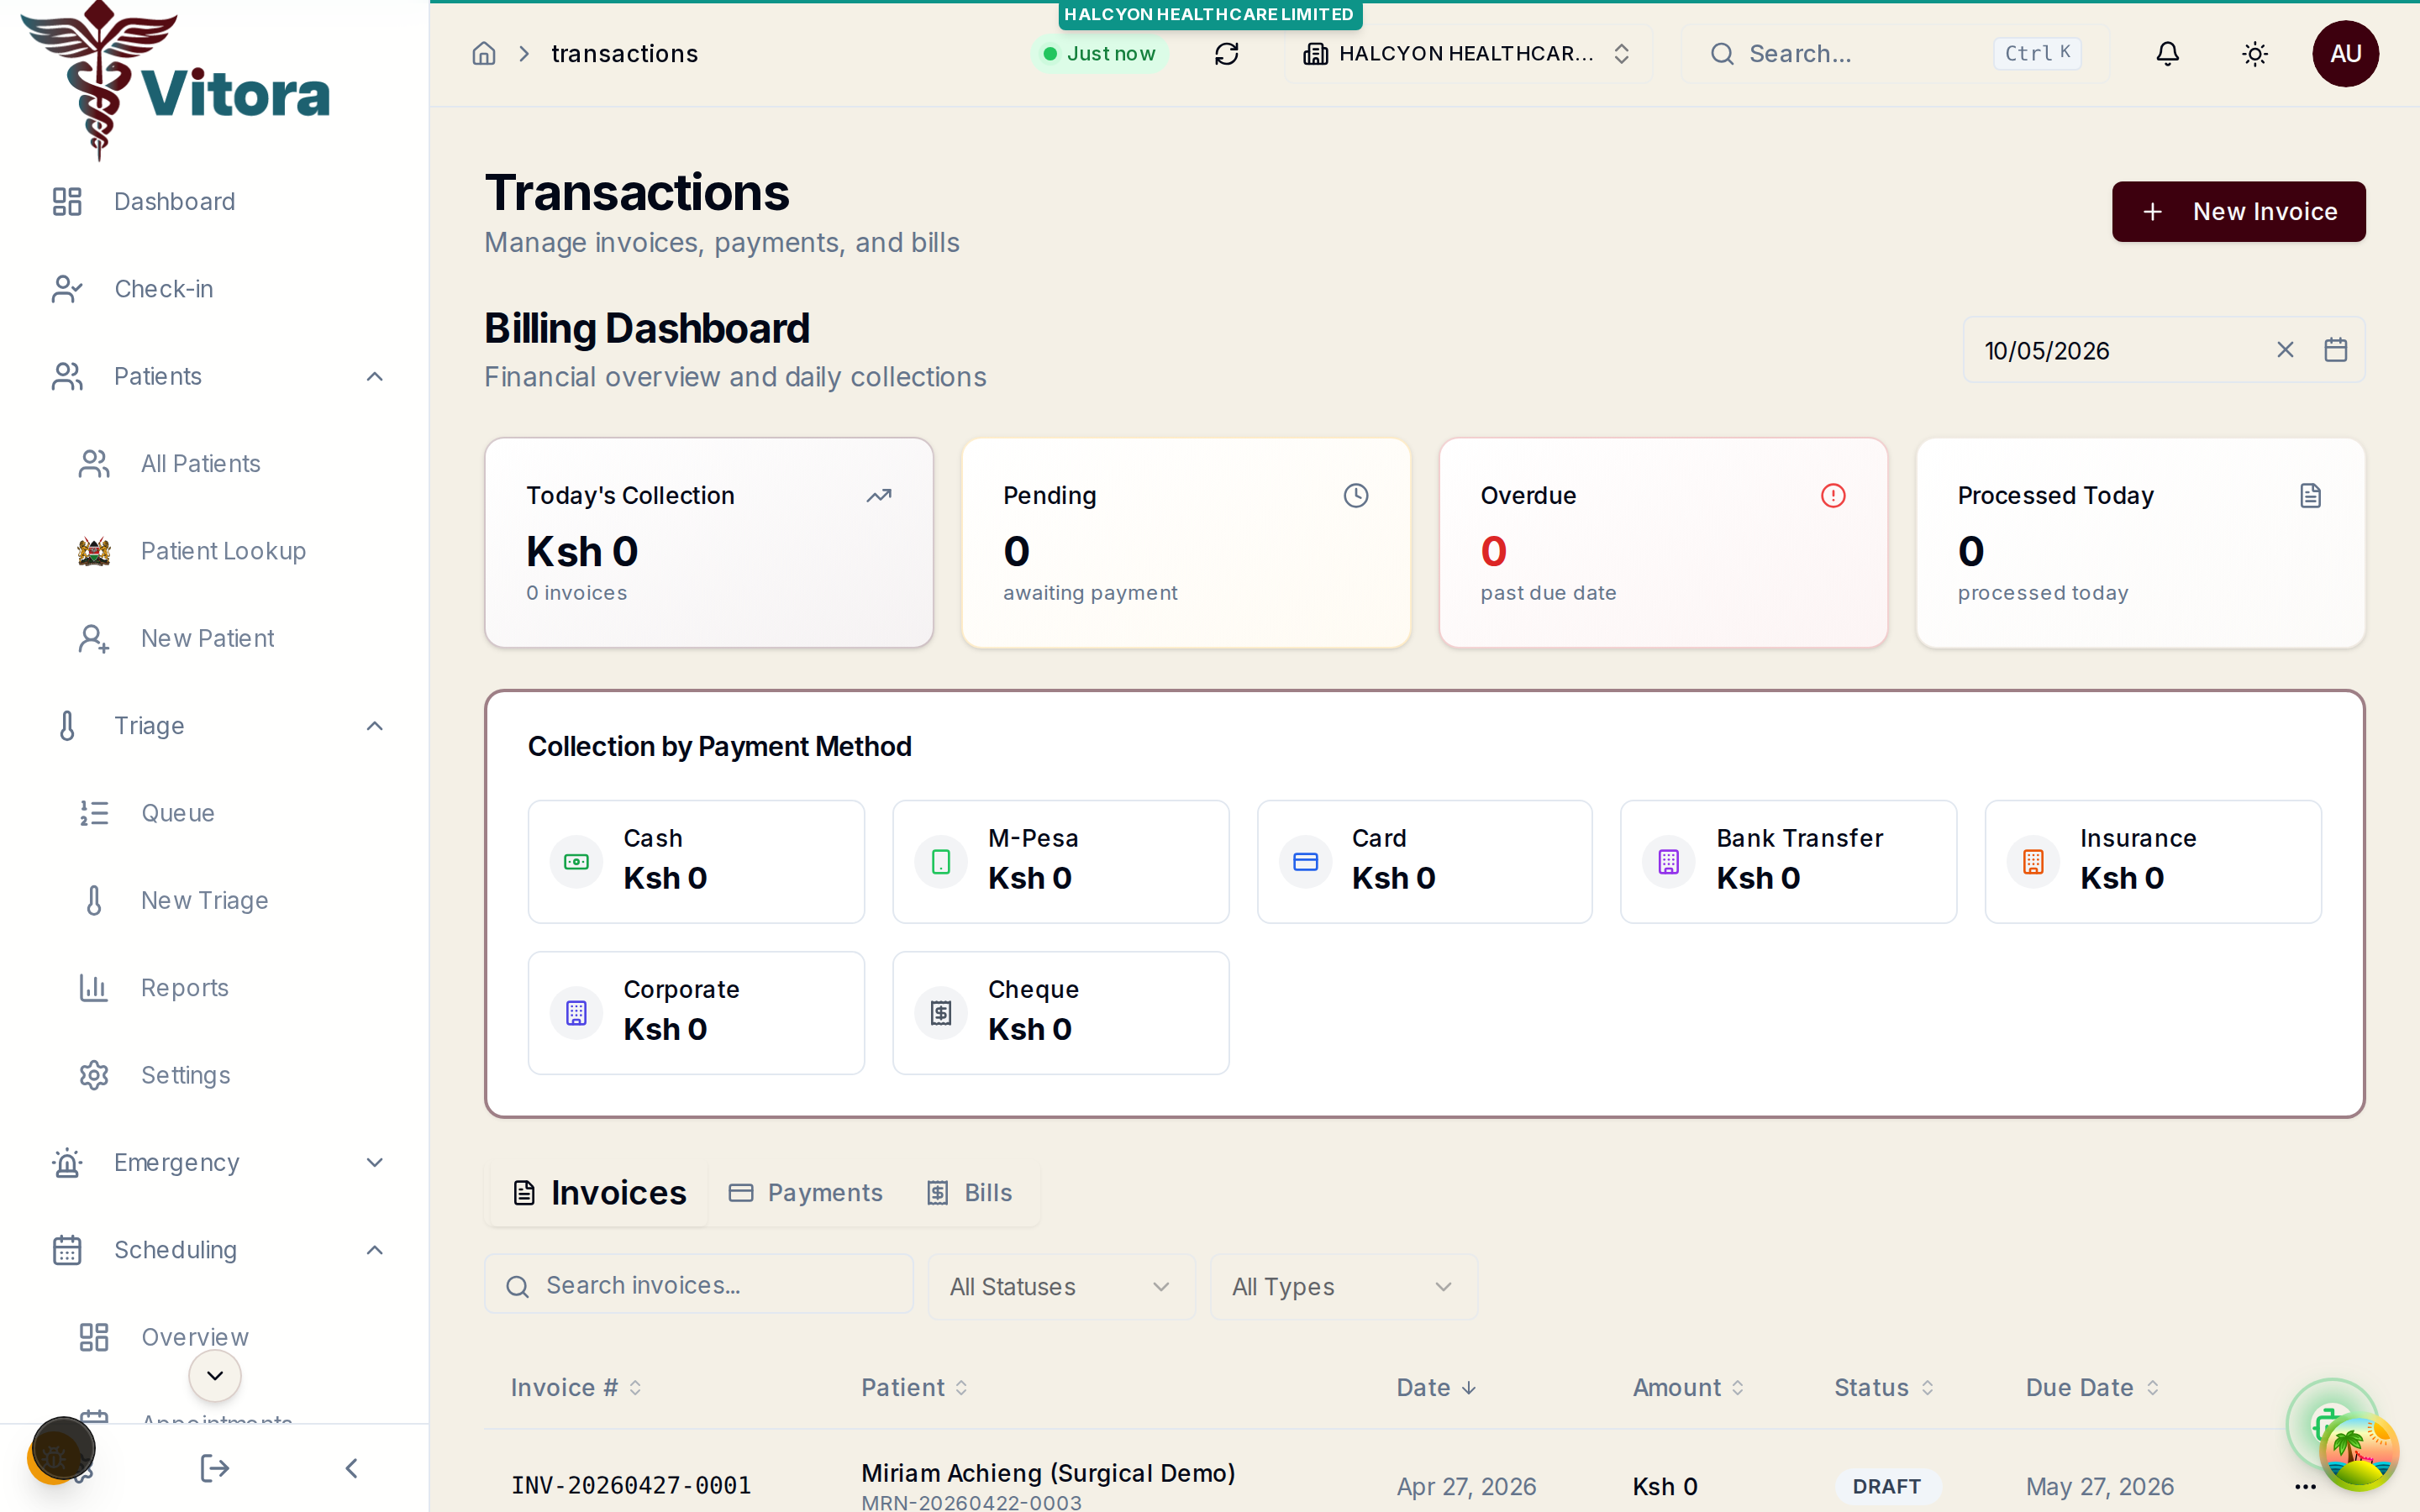The height and width of the screenshot is (1512, 2420).
Task: Click the Search invoices field
Action: click(698, 1285)
